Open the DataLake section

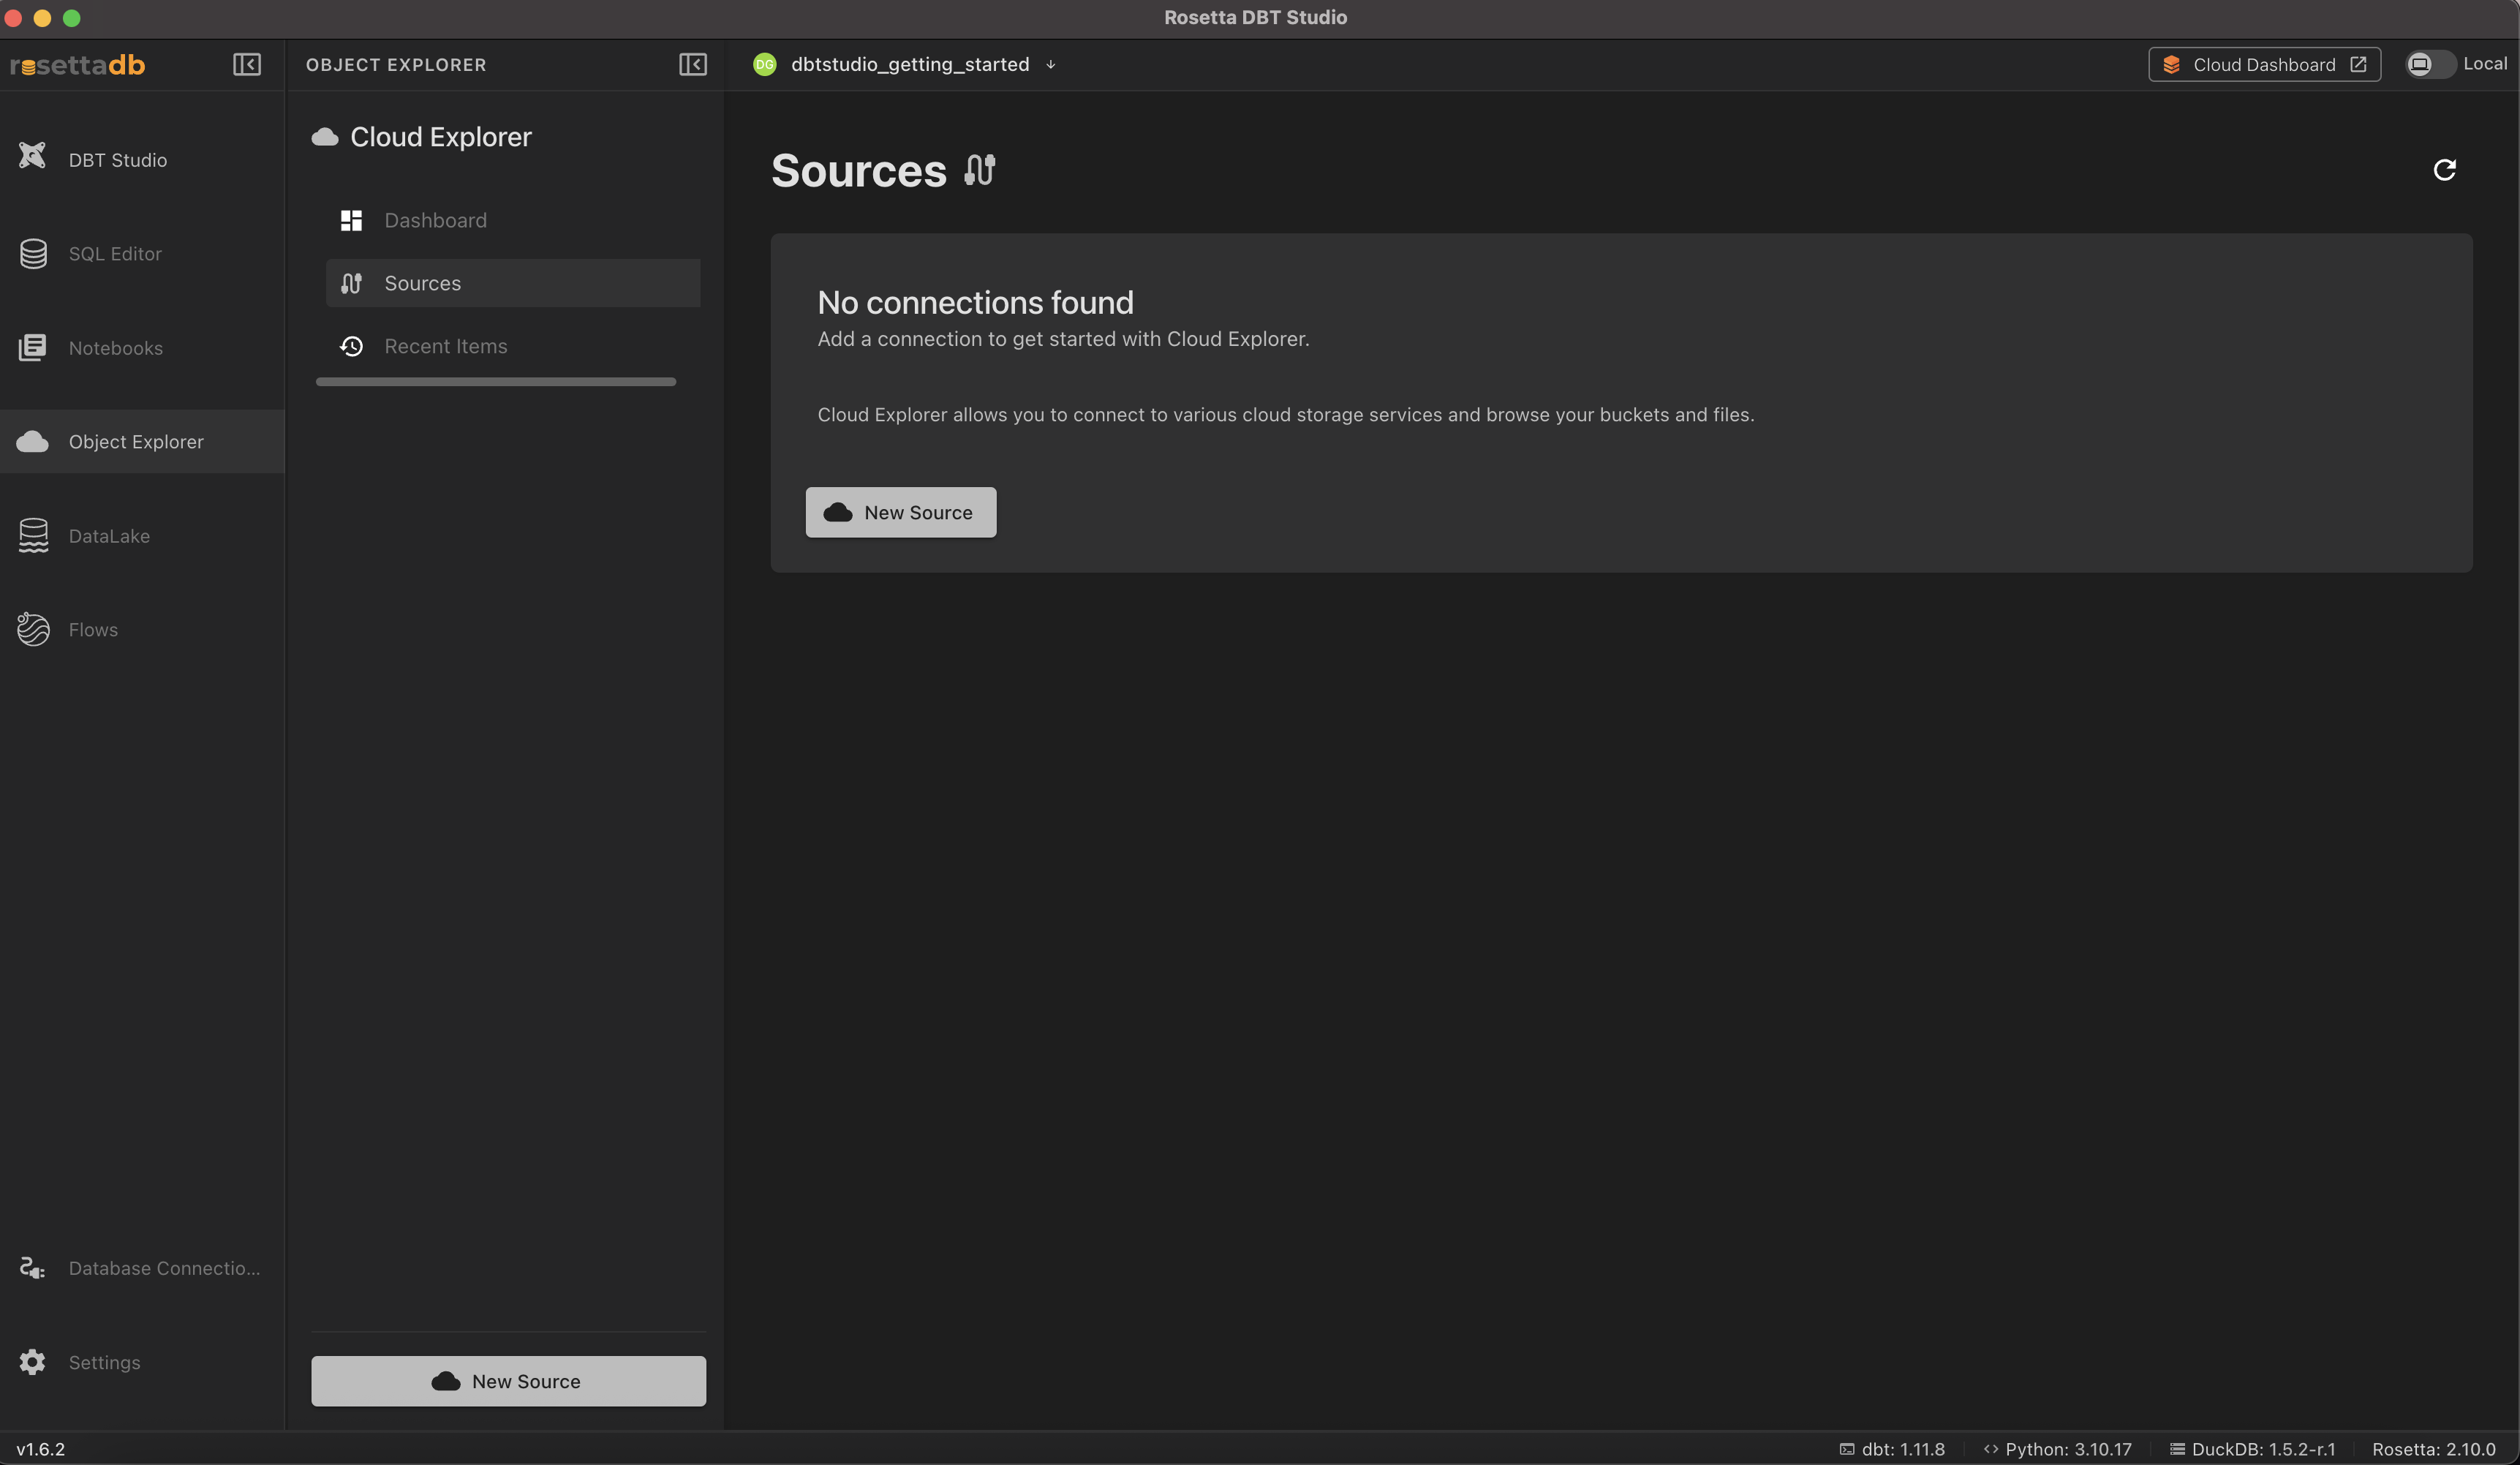(x=142, y=536)
